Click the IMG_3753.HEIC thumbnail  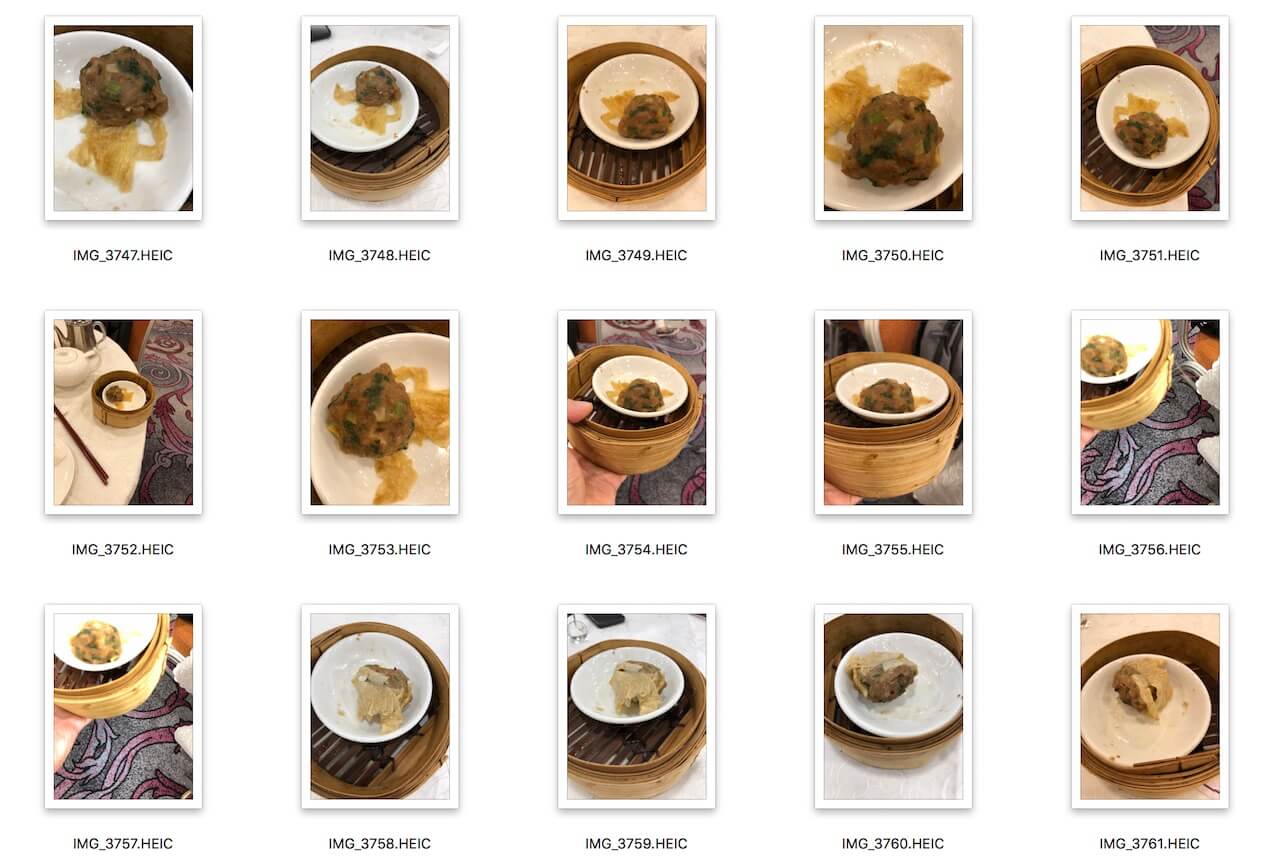pyautogui.click(x=380, y=412)
